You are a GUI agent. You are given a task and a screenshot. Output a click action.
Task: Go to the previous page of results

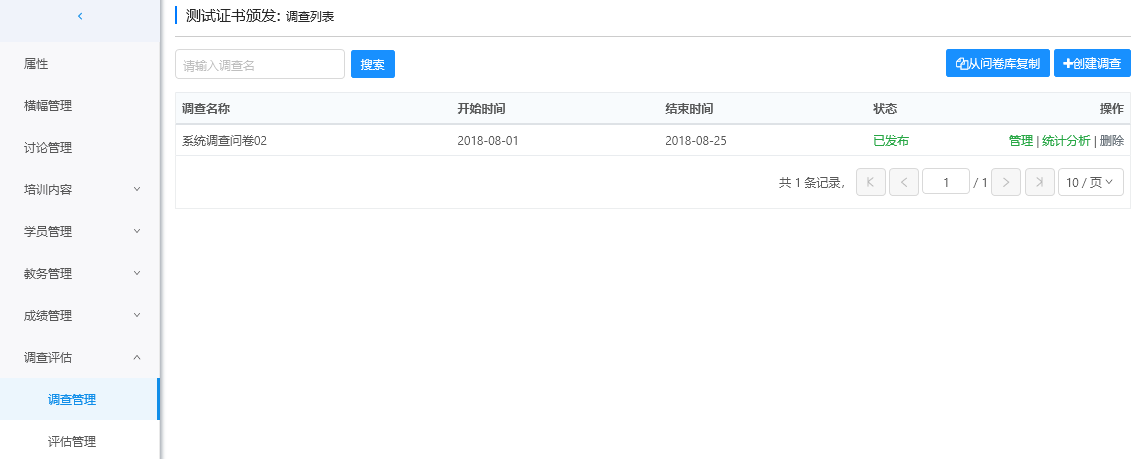point(903,182)
